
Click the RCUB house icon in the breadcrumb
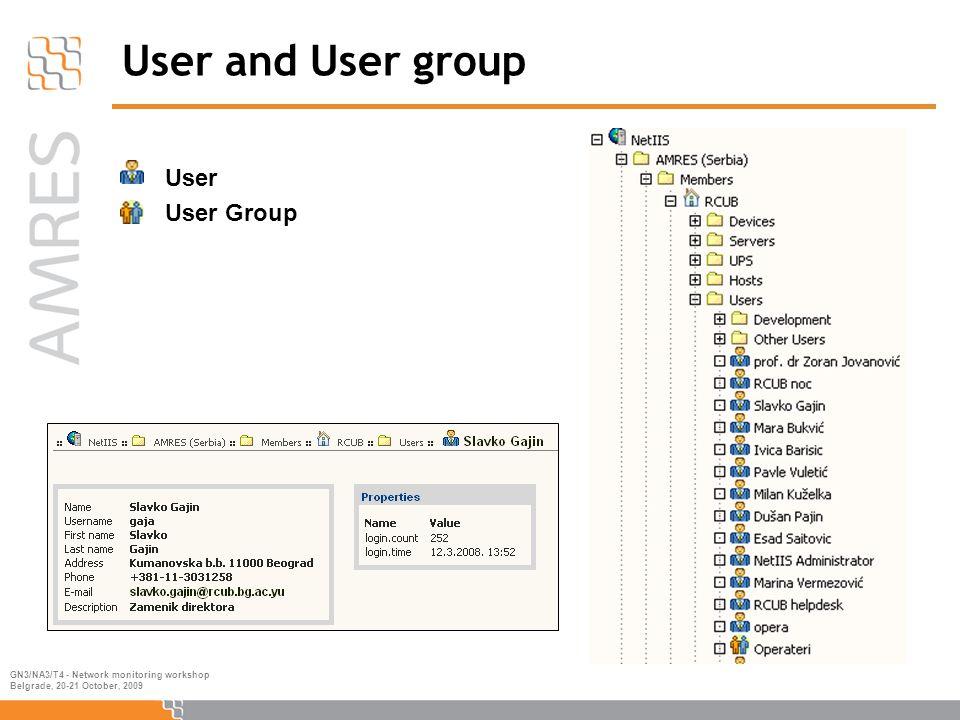[x=323, y=438]
